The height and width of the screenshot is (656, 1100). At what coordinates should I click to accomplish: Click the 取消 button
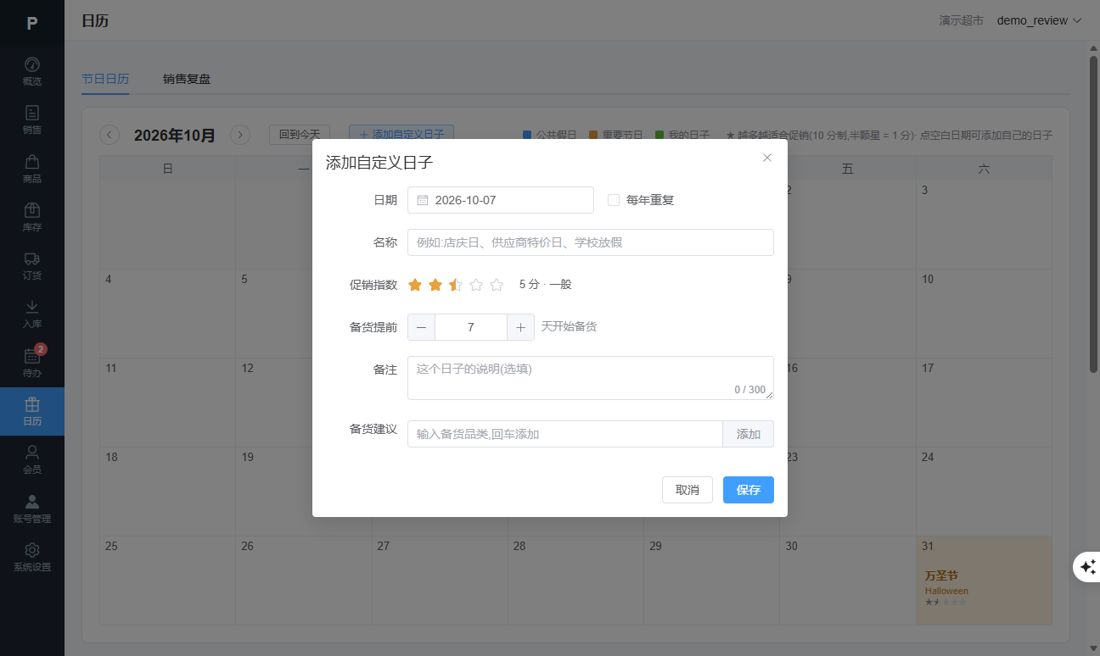(x=687, y=490)
